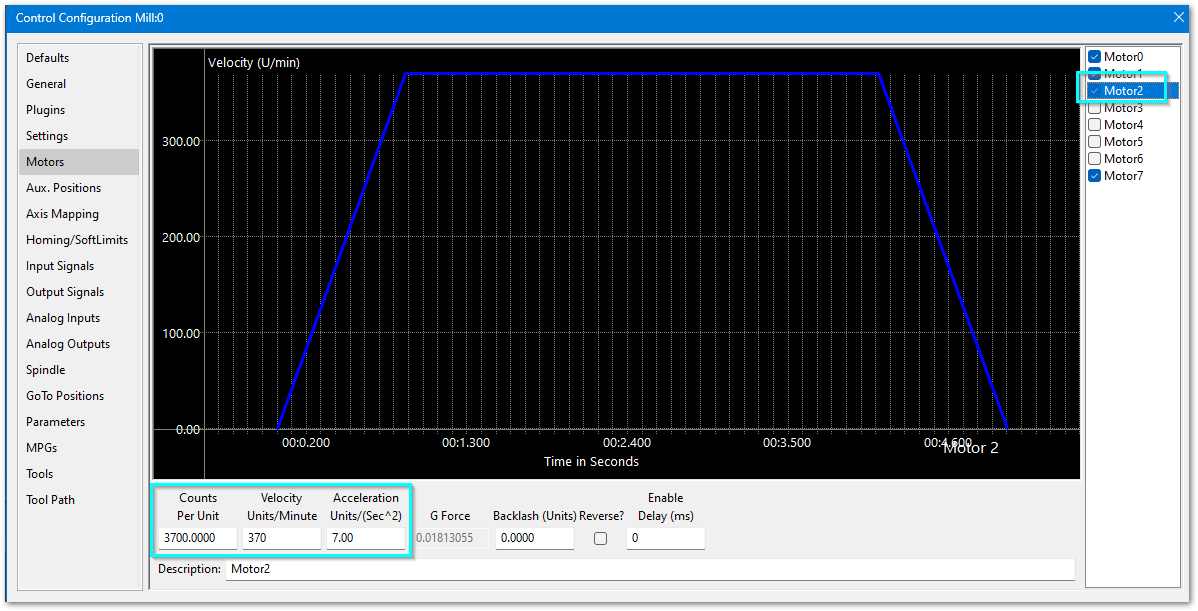Enable the Motor3 checkbox
Viewport: 1198px width, 611px height.
tap(1094, 108)
